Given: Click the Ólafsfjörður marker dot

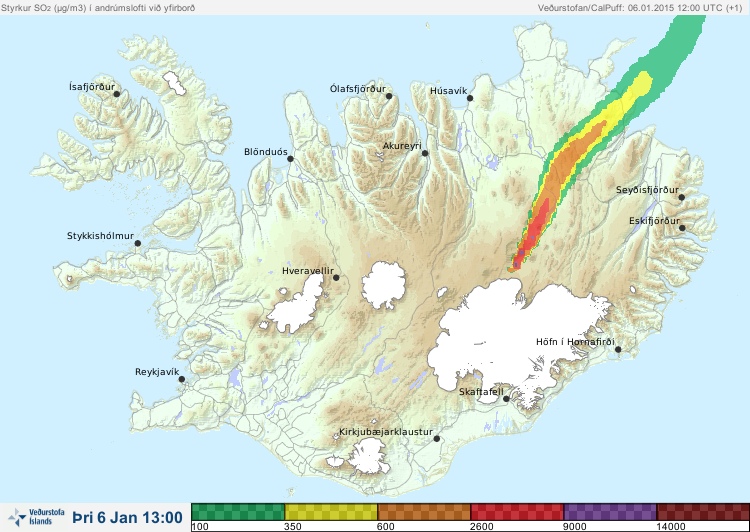Looking at the screenshot, I should click(x=389, y=96).
